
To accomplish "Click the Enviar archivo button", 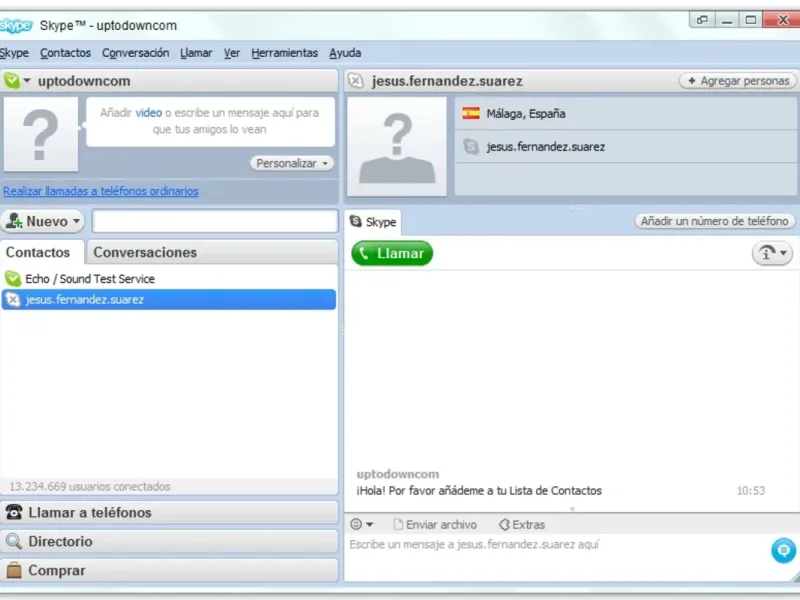I will (435, 524).
